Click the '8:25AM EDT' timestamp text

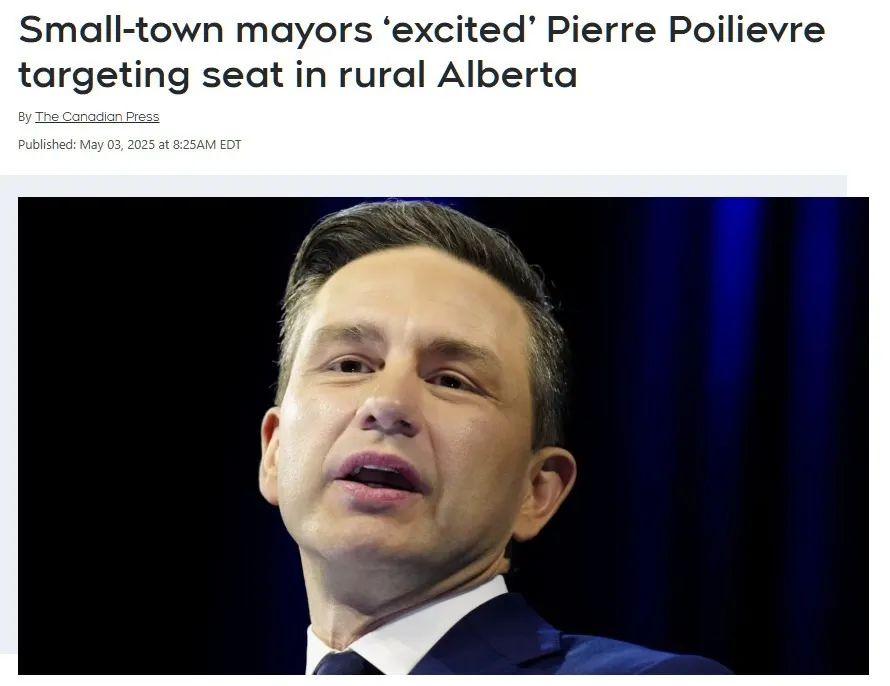tap(207, 145)
